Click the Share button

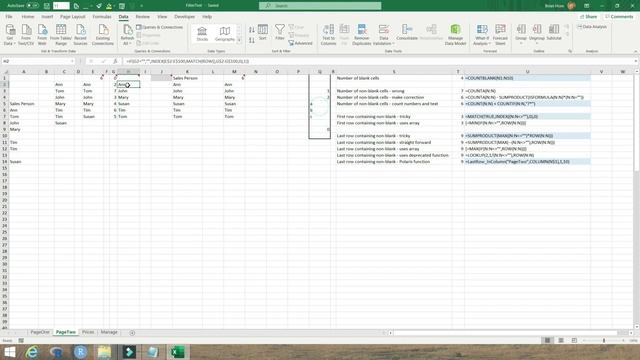589,17
